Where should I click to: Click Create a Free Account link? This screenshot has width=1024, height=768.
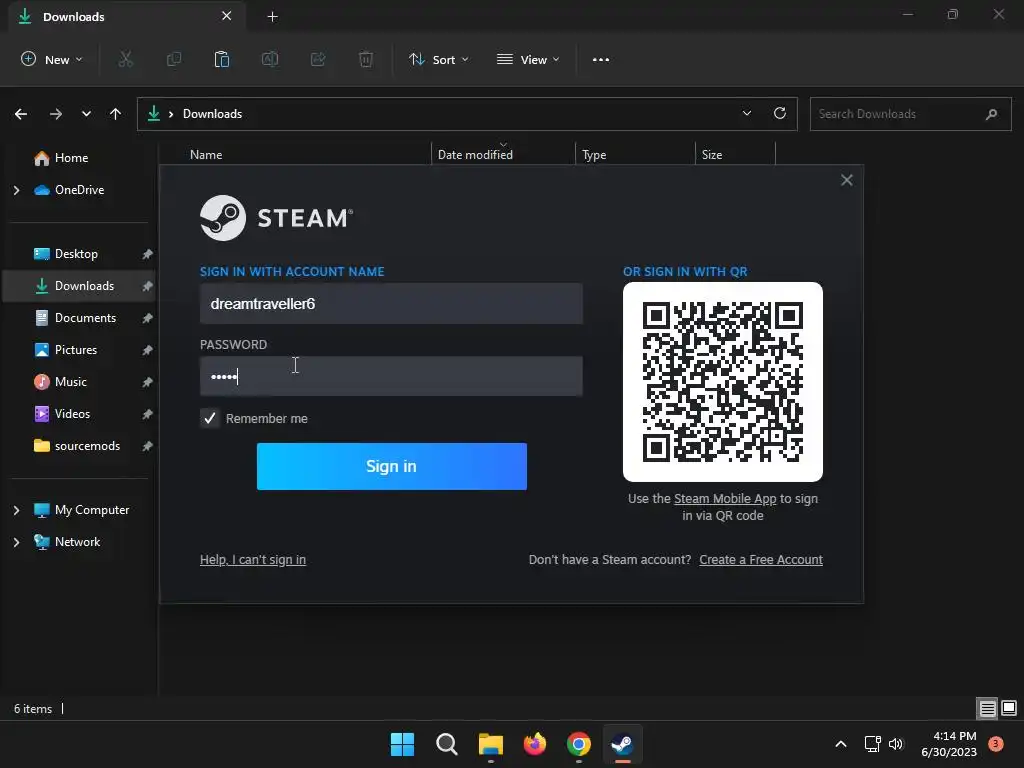761,560
